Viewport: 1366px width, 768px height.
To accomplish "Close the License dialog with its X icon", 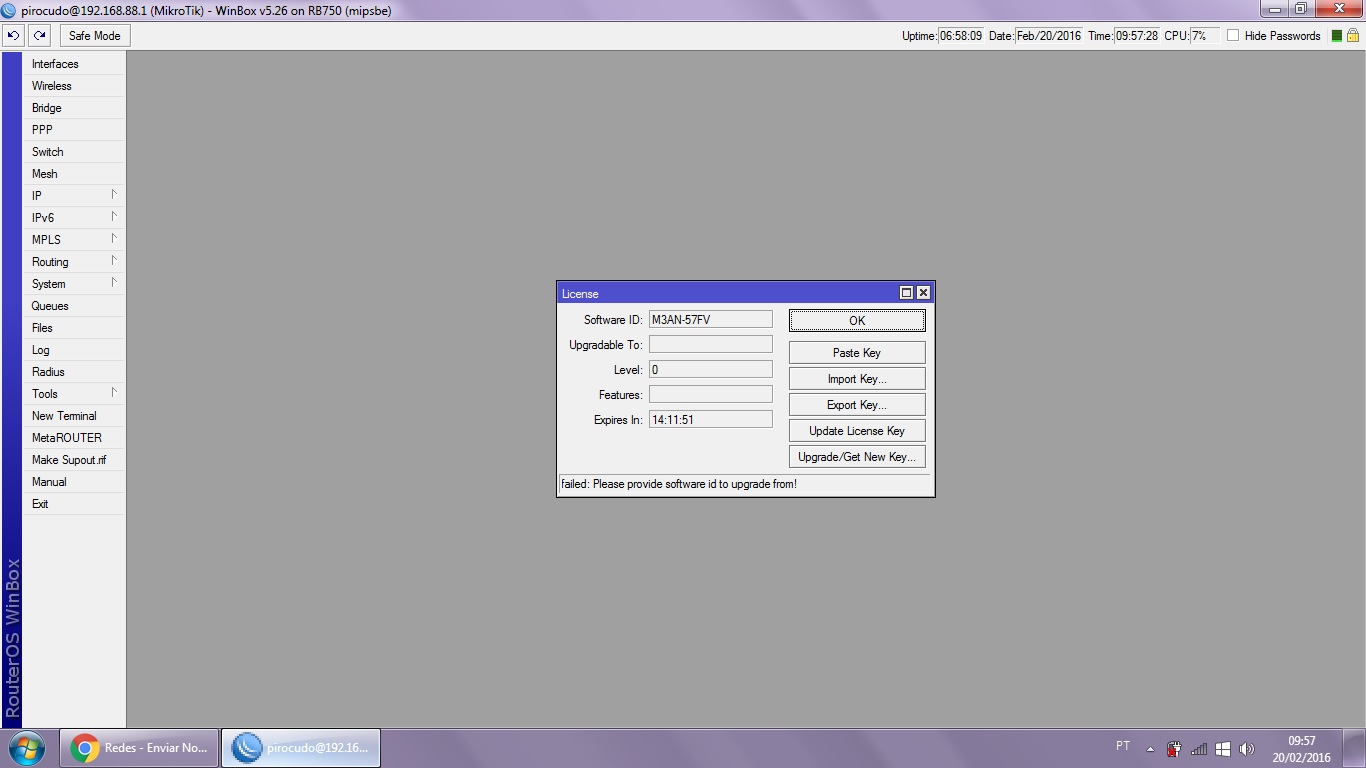I will click(x=923, y=293).
